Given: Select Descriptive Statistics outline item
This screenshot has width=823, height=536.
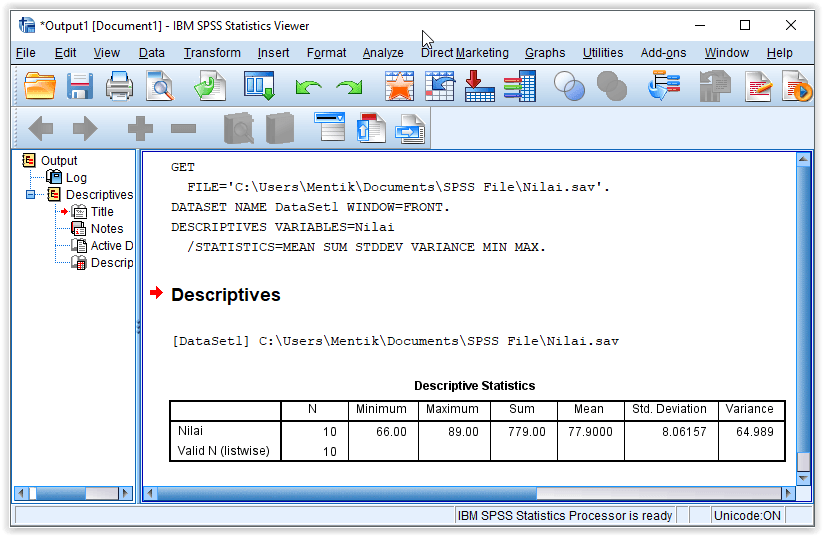Looking at the screenshot, I should pyautogui.click(x=112, y=262).
